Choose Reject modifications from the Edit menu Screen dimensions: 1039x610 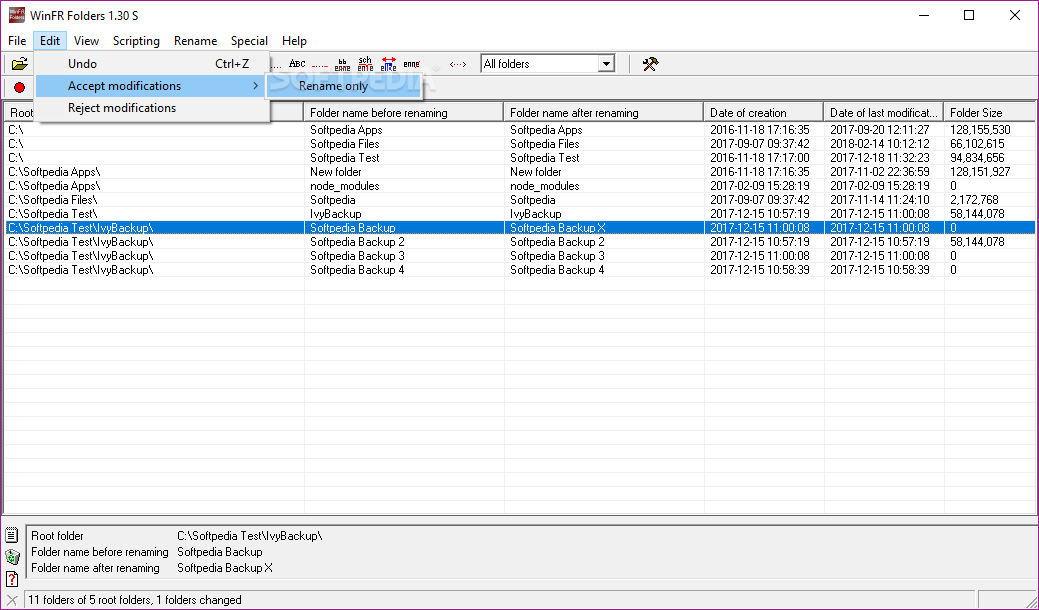[x=152, y=108]
